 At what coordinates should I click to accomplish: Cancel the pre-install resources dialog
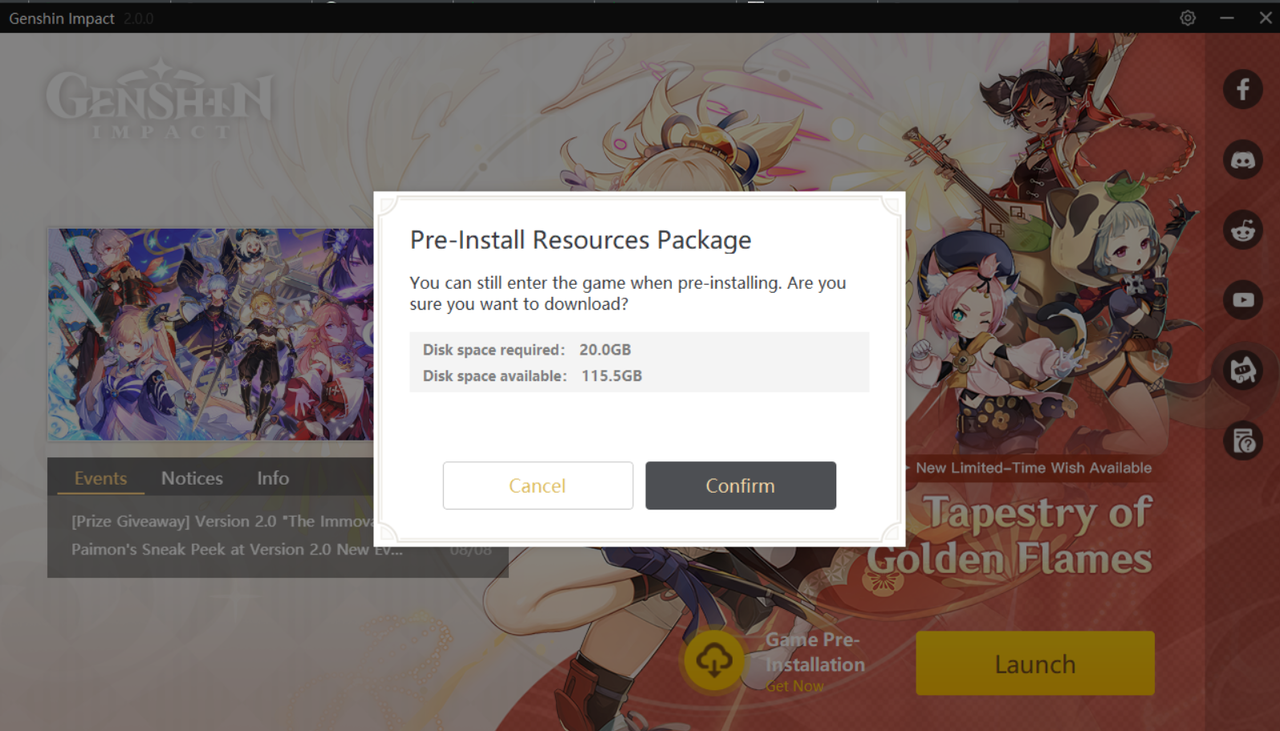click(x=538, y=485)
